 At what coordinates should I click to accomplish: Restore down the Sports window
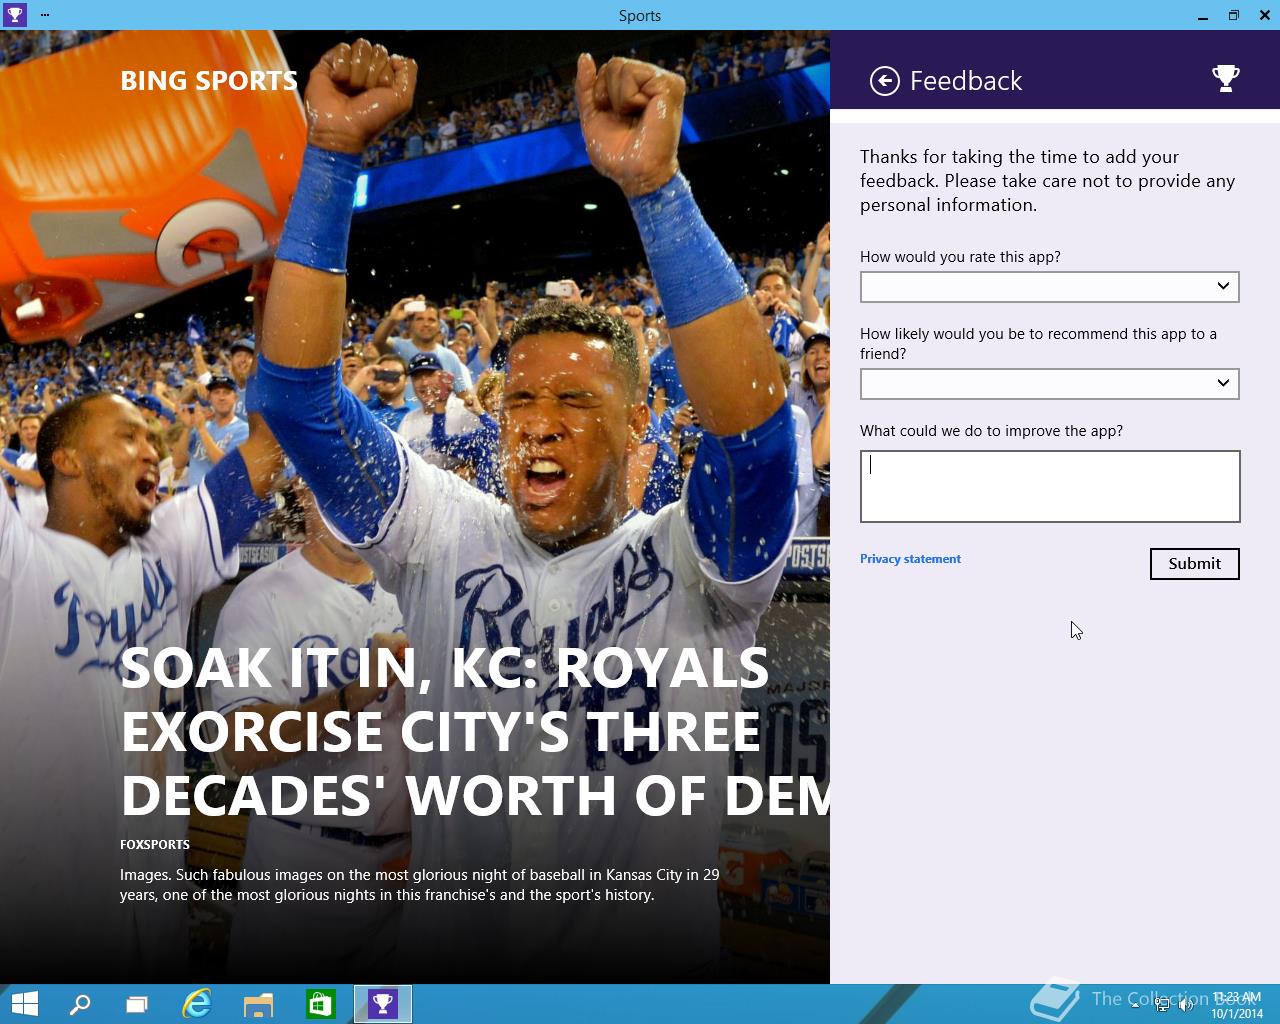1234,15
